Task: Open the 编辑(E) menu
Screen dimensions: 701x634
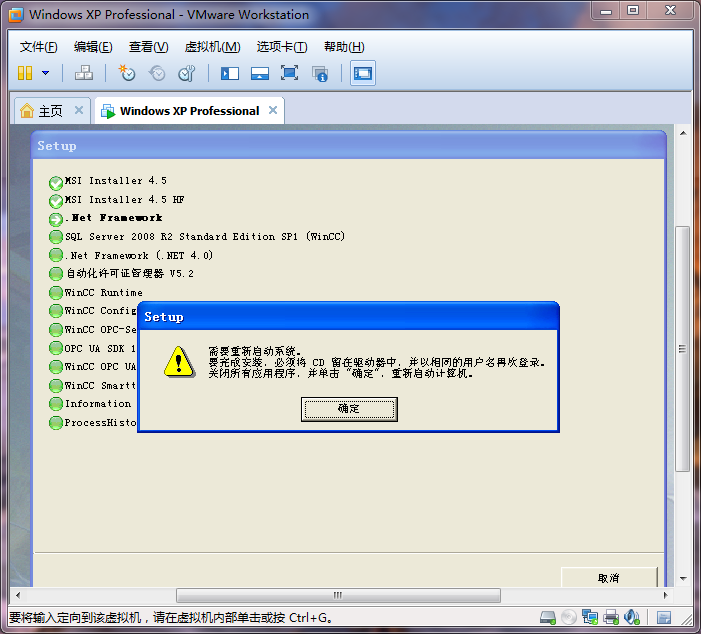Action: point(93,46)
